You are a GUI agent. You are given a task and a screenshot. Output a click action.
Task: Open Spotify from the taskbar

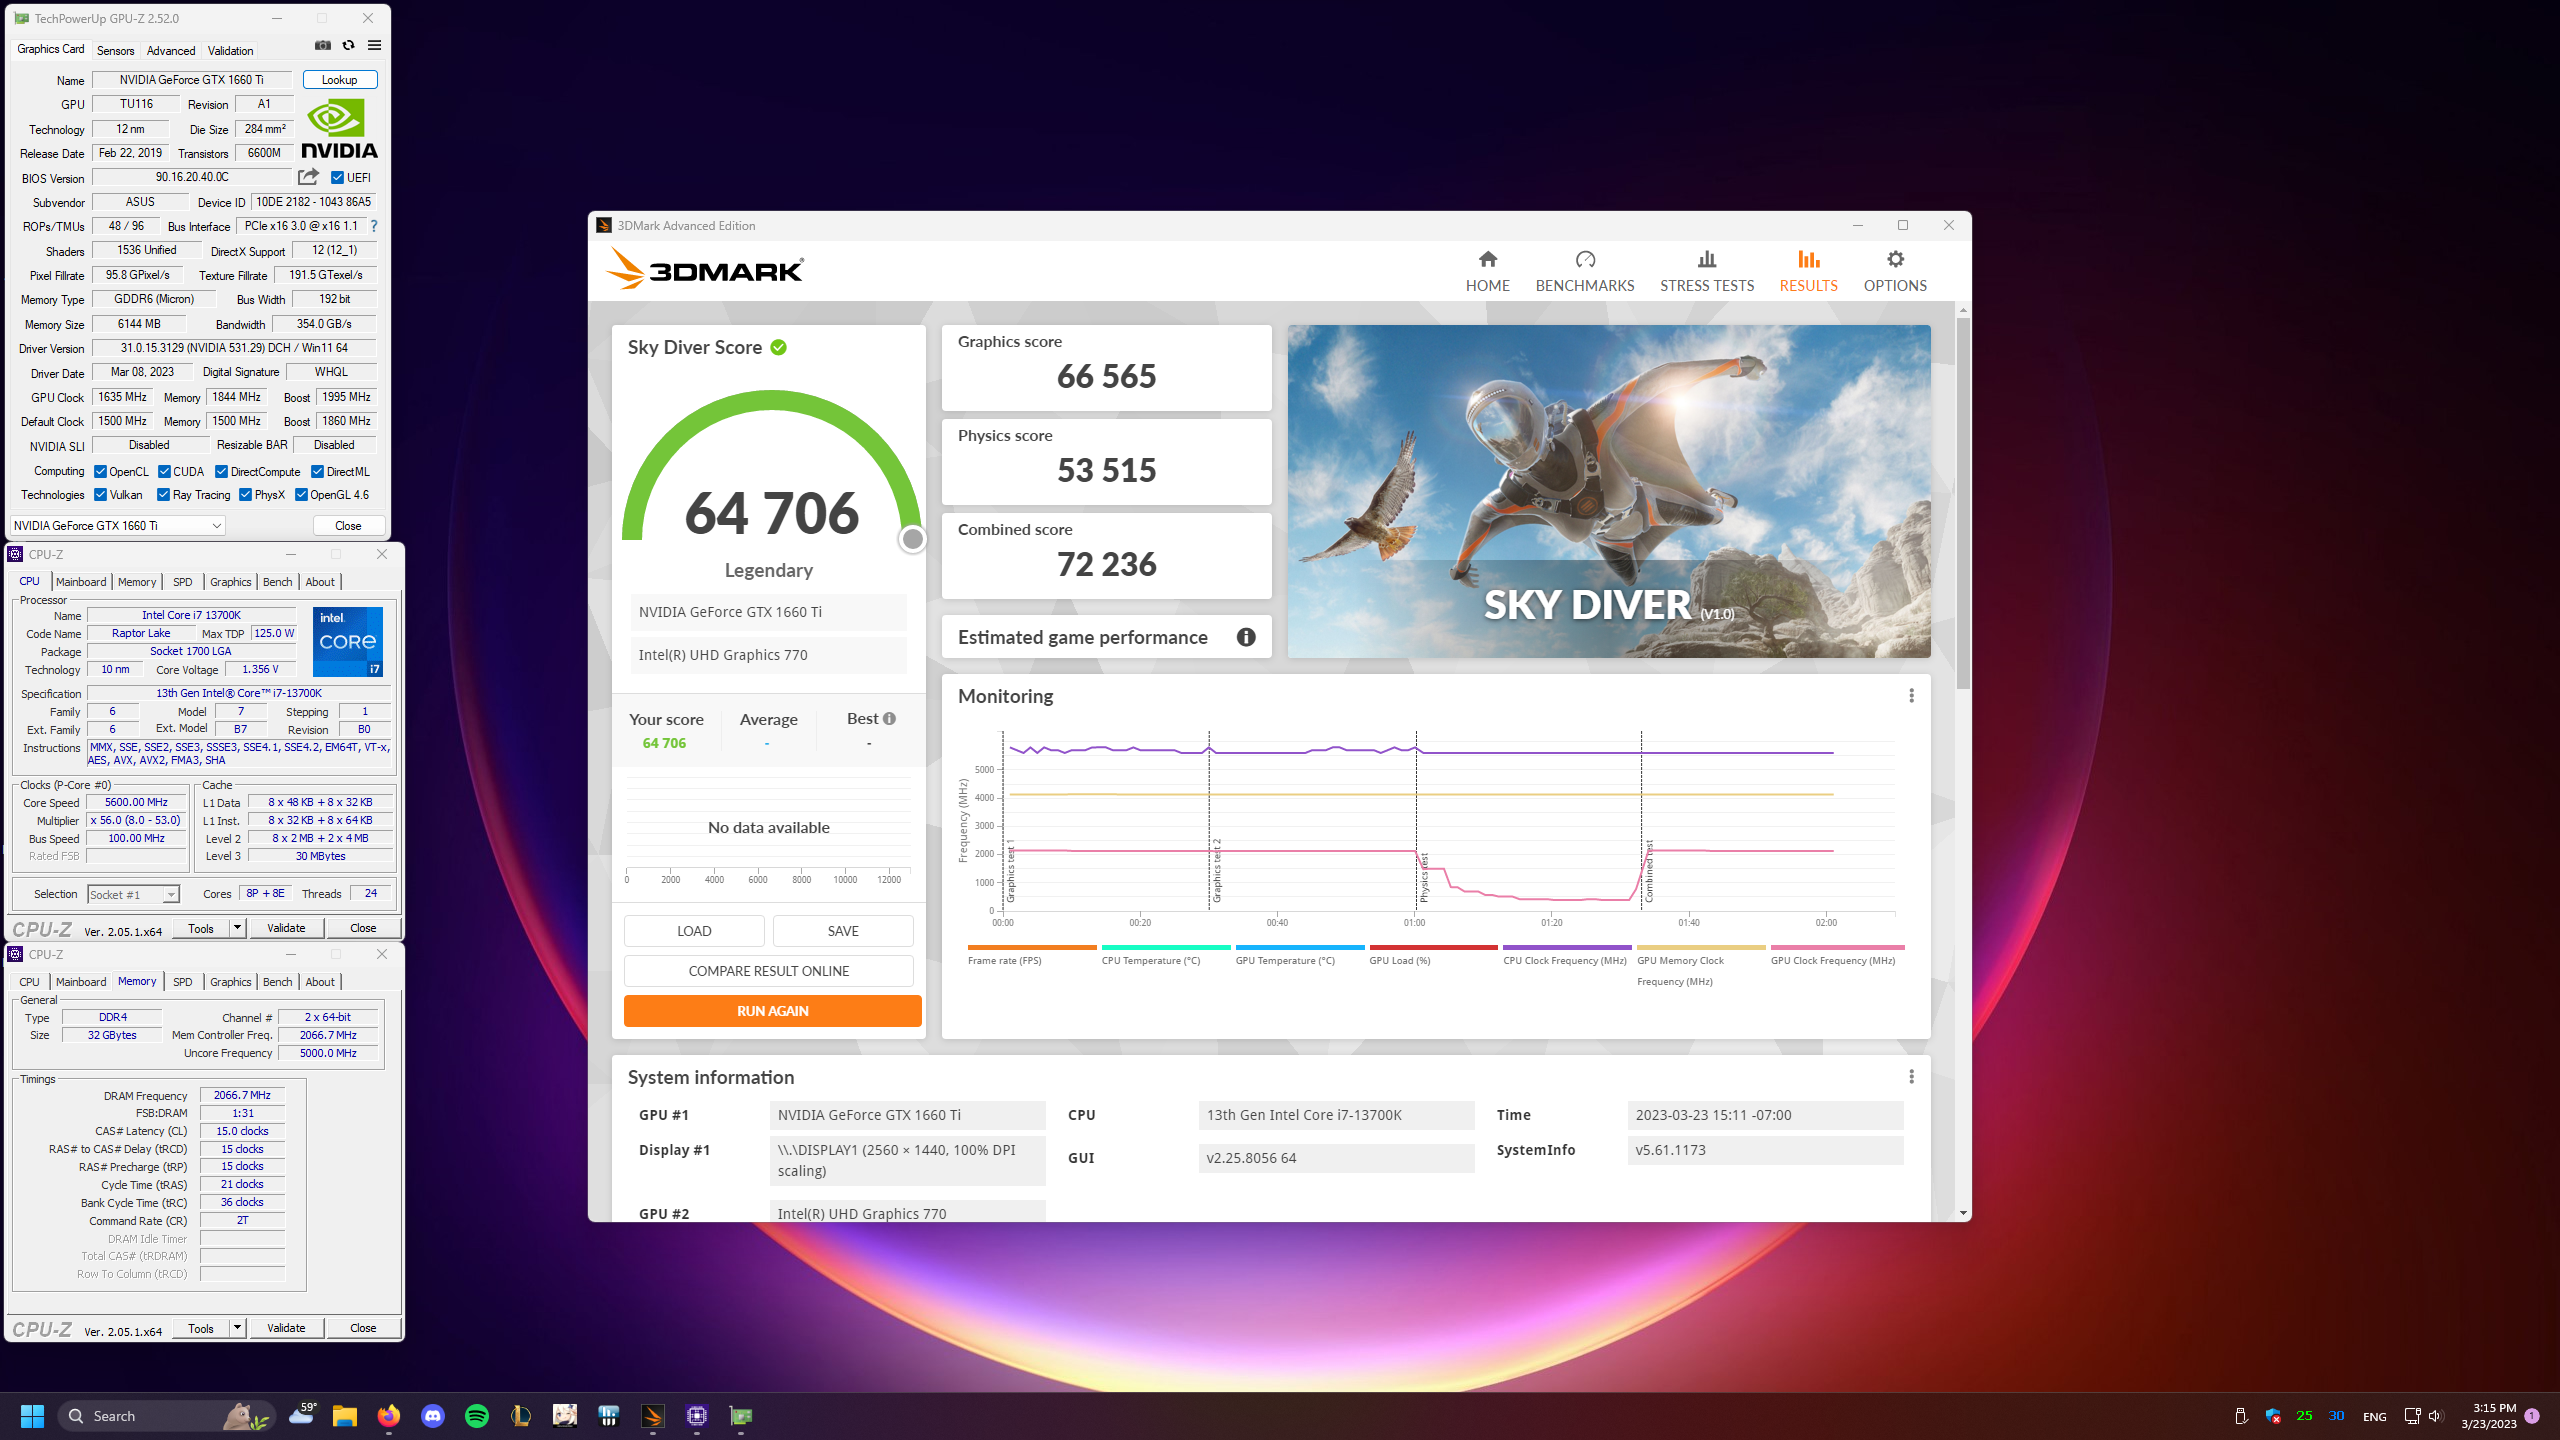point(477,1416)
